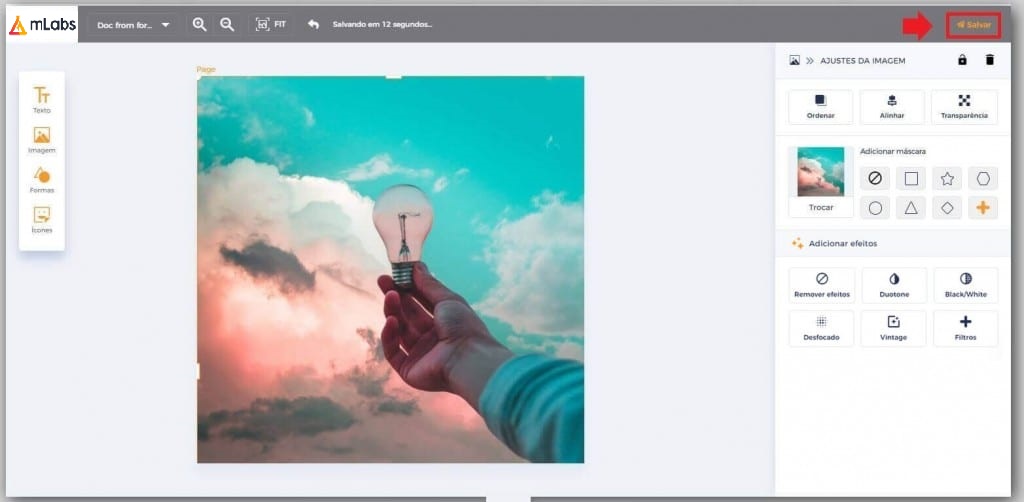Apply the circle mask

pyautogui.click(x=875, y=208)
